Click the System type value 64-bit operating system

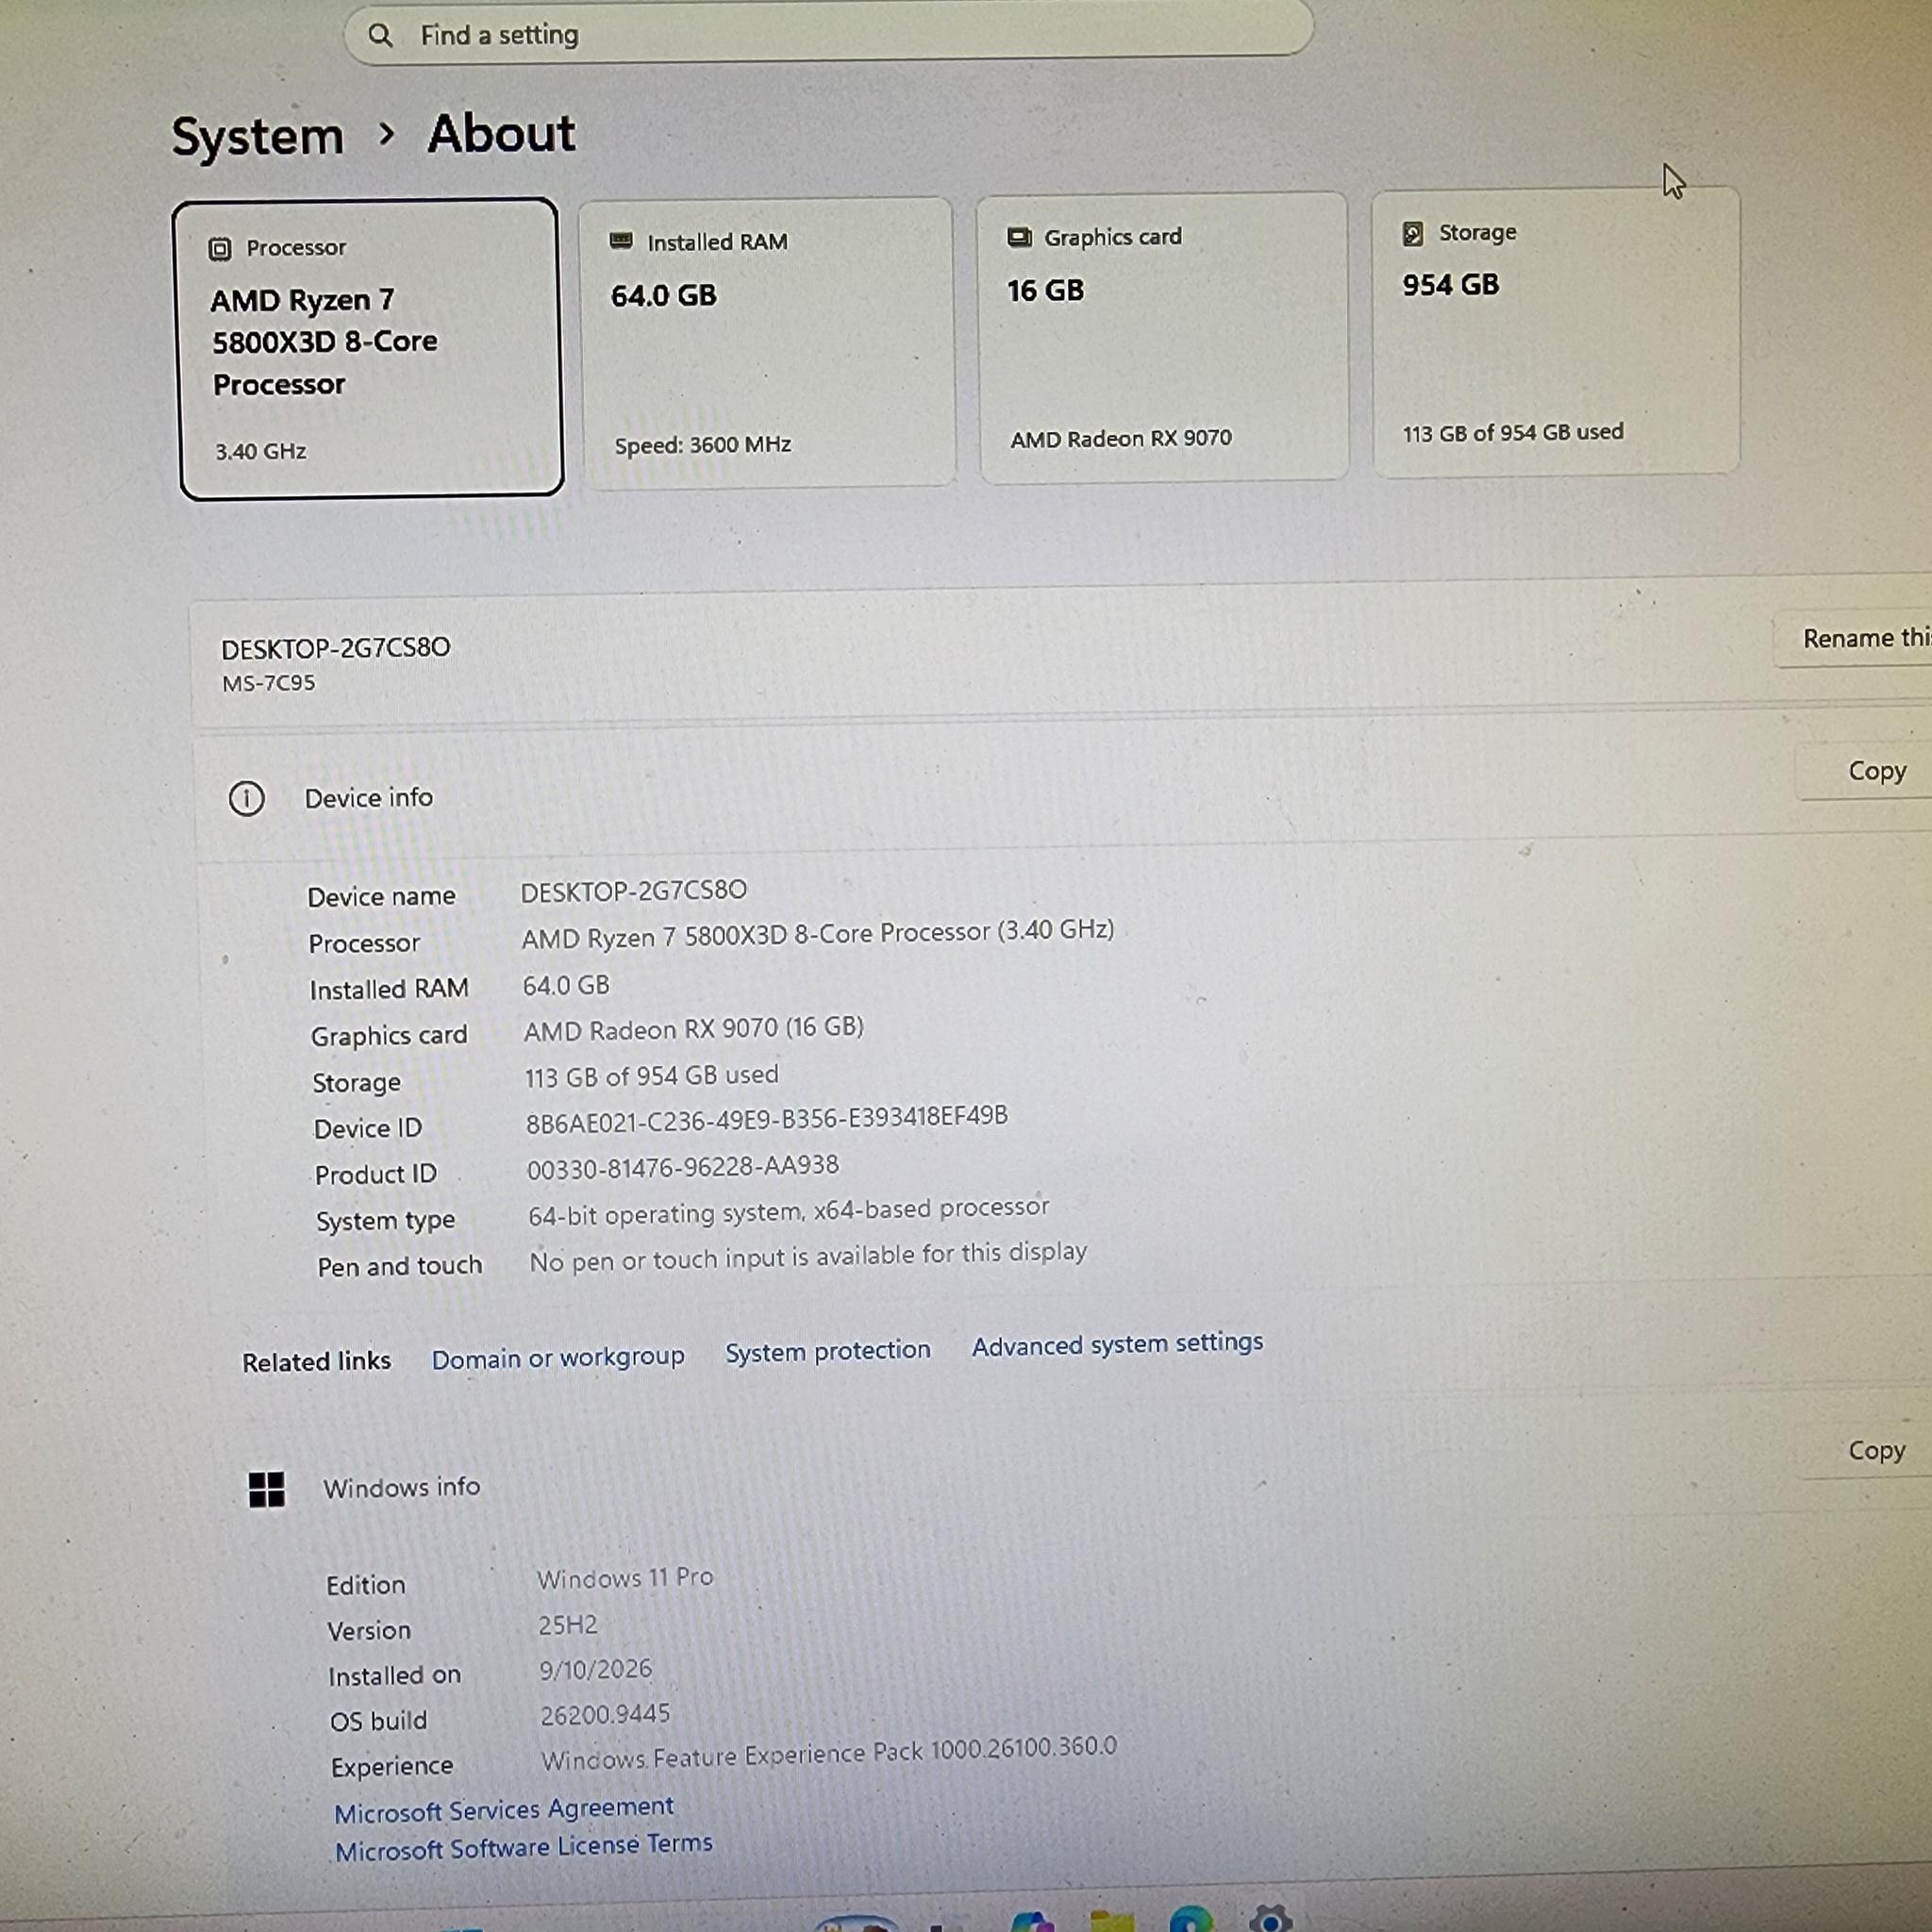point(789,1211)
